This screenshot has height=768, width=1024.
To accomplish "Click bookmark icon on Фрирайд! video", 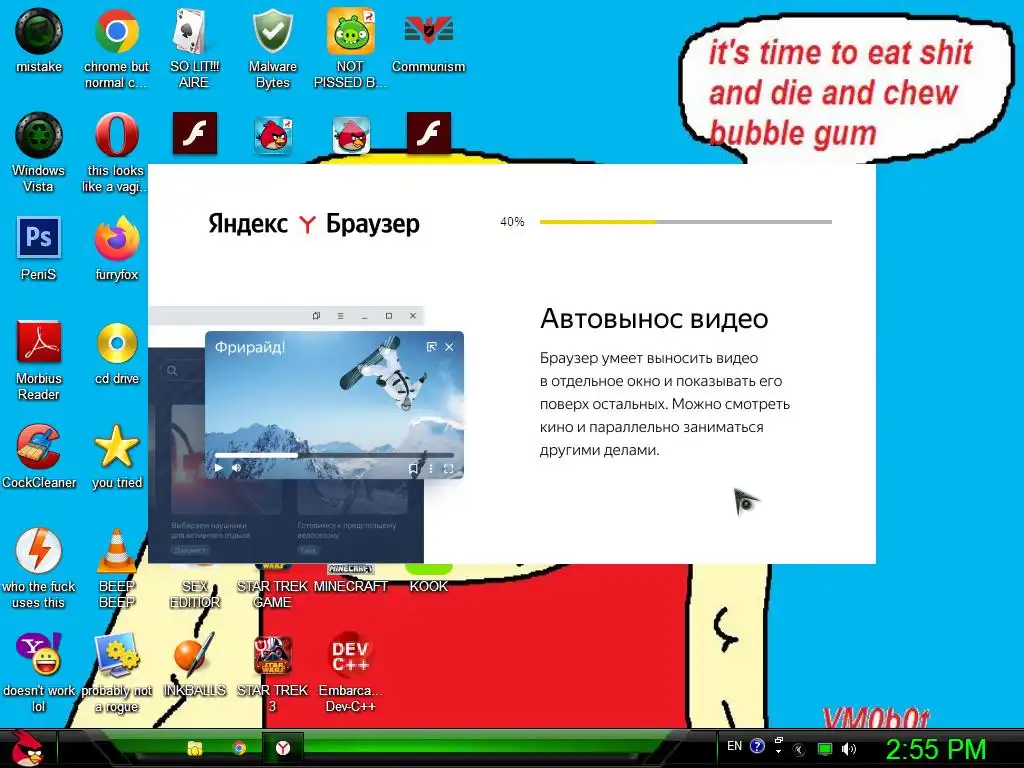I will tap(413, 469).
